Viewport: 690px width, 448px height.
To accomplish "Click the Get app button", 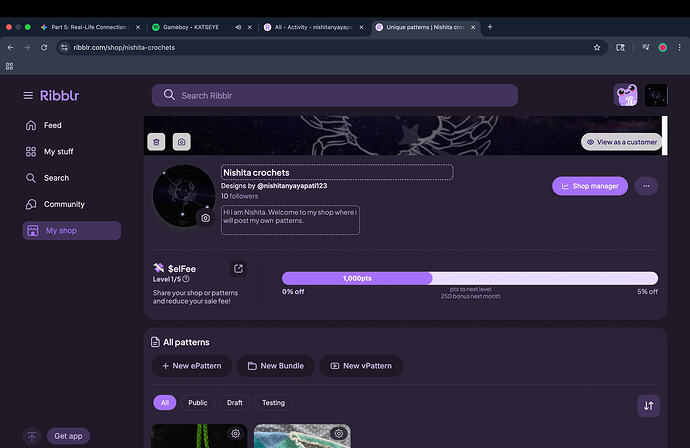I will point(68,436).
